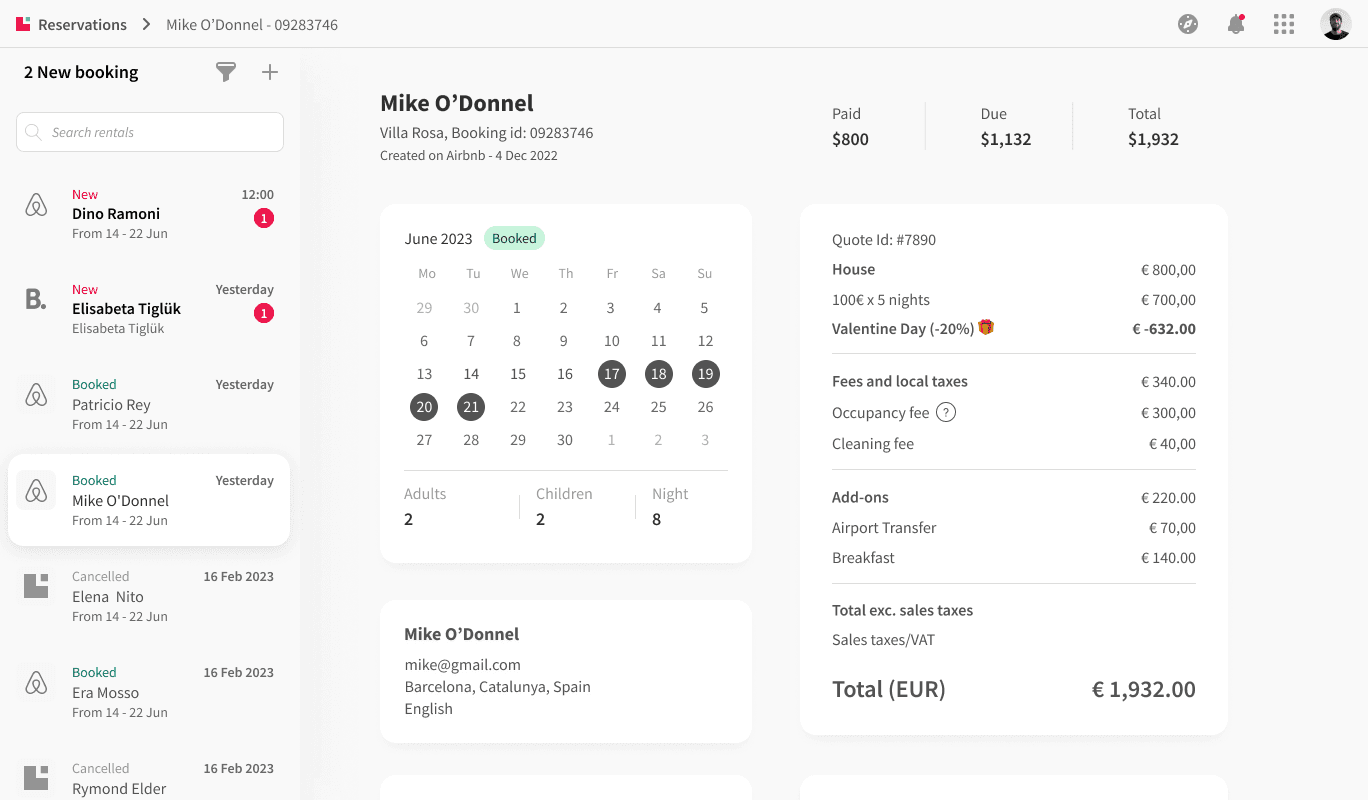
Task: Open the apps grid menu
Action: 1284,24
